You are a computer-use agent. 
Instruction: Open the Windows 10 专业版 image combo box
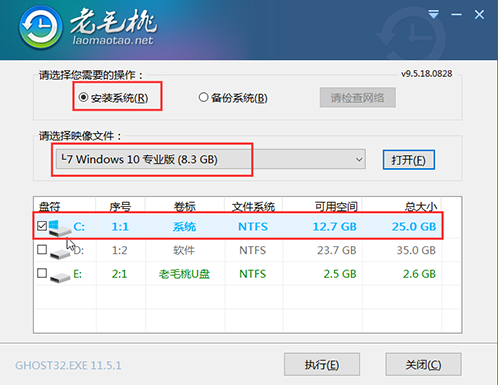[x=211, y=159]
